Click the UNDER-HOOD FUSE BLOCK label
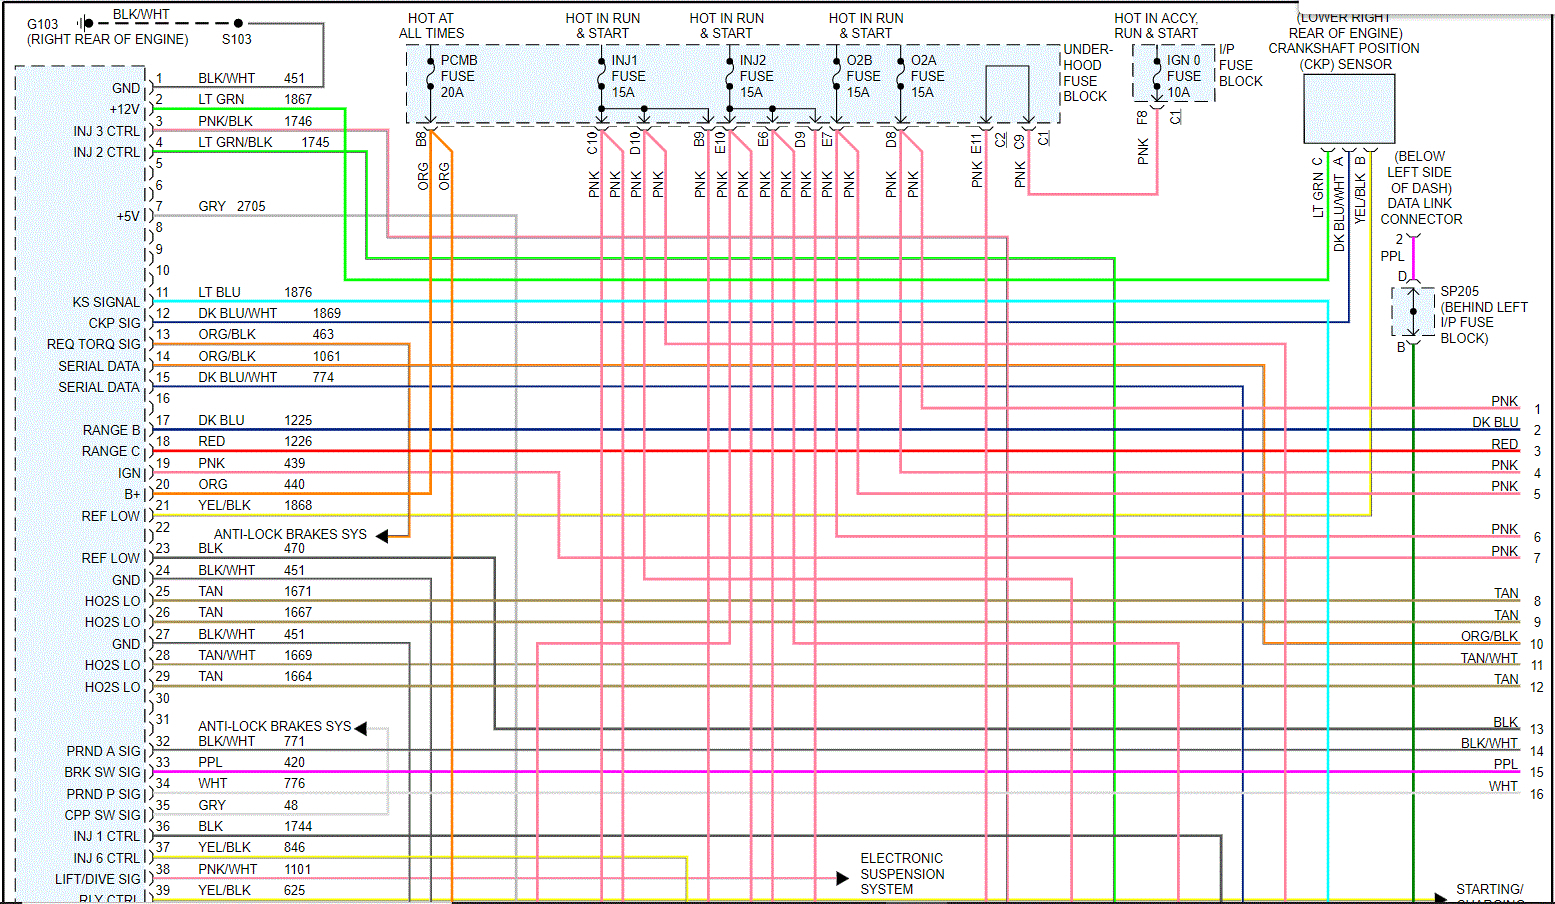Screen dimensions: 1555x904 [1087, 73]
